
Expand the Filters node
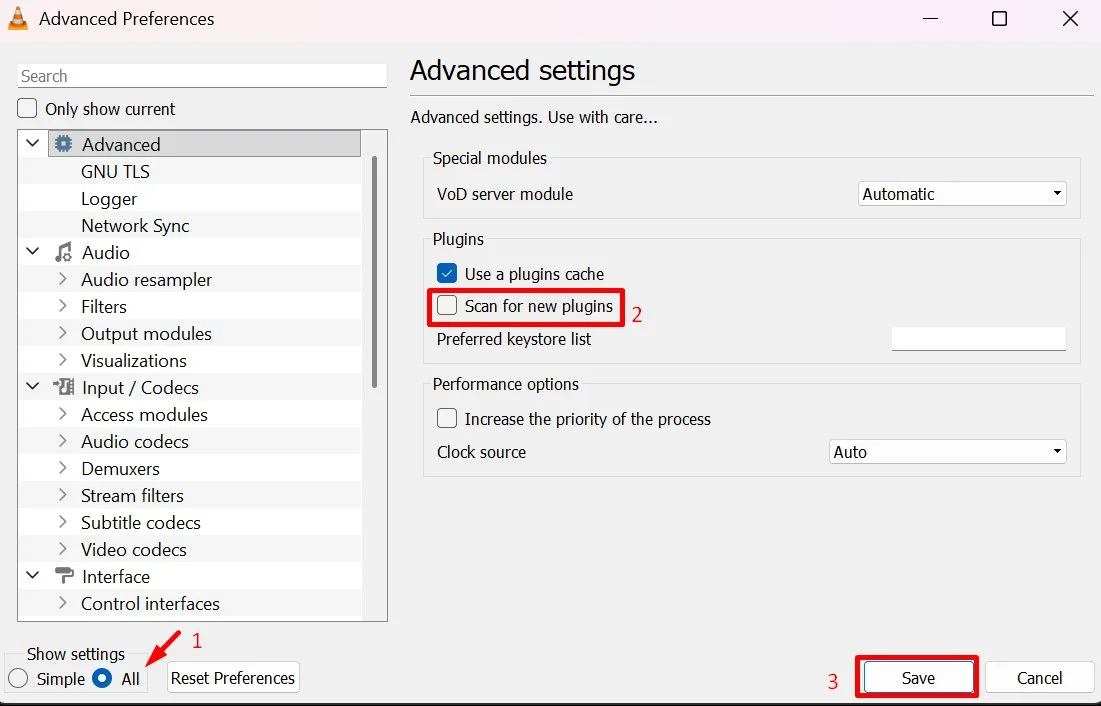point(62,306)
